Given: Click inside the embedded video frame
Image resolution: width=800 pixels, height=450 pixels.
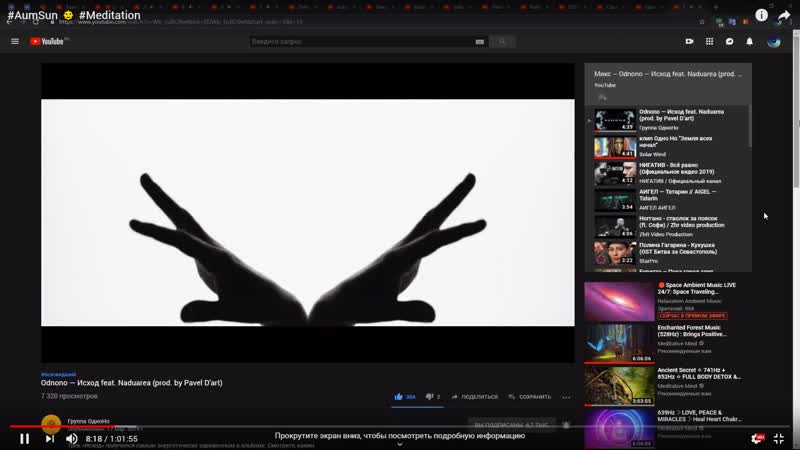Looking at the screenshot, I should 308,213.
